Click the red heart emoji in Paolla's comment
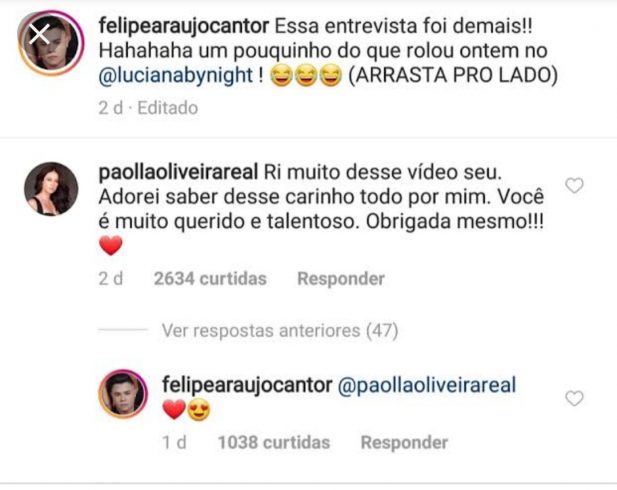 pyautogui.click(x=111, y=246)
